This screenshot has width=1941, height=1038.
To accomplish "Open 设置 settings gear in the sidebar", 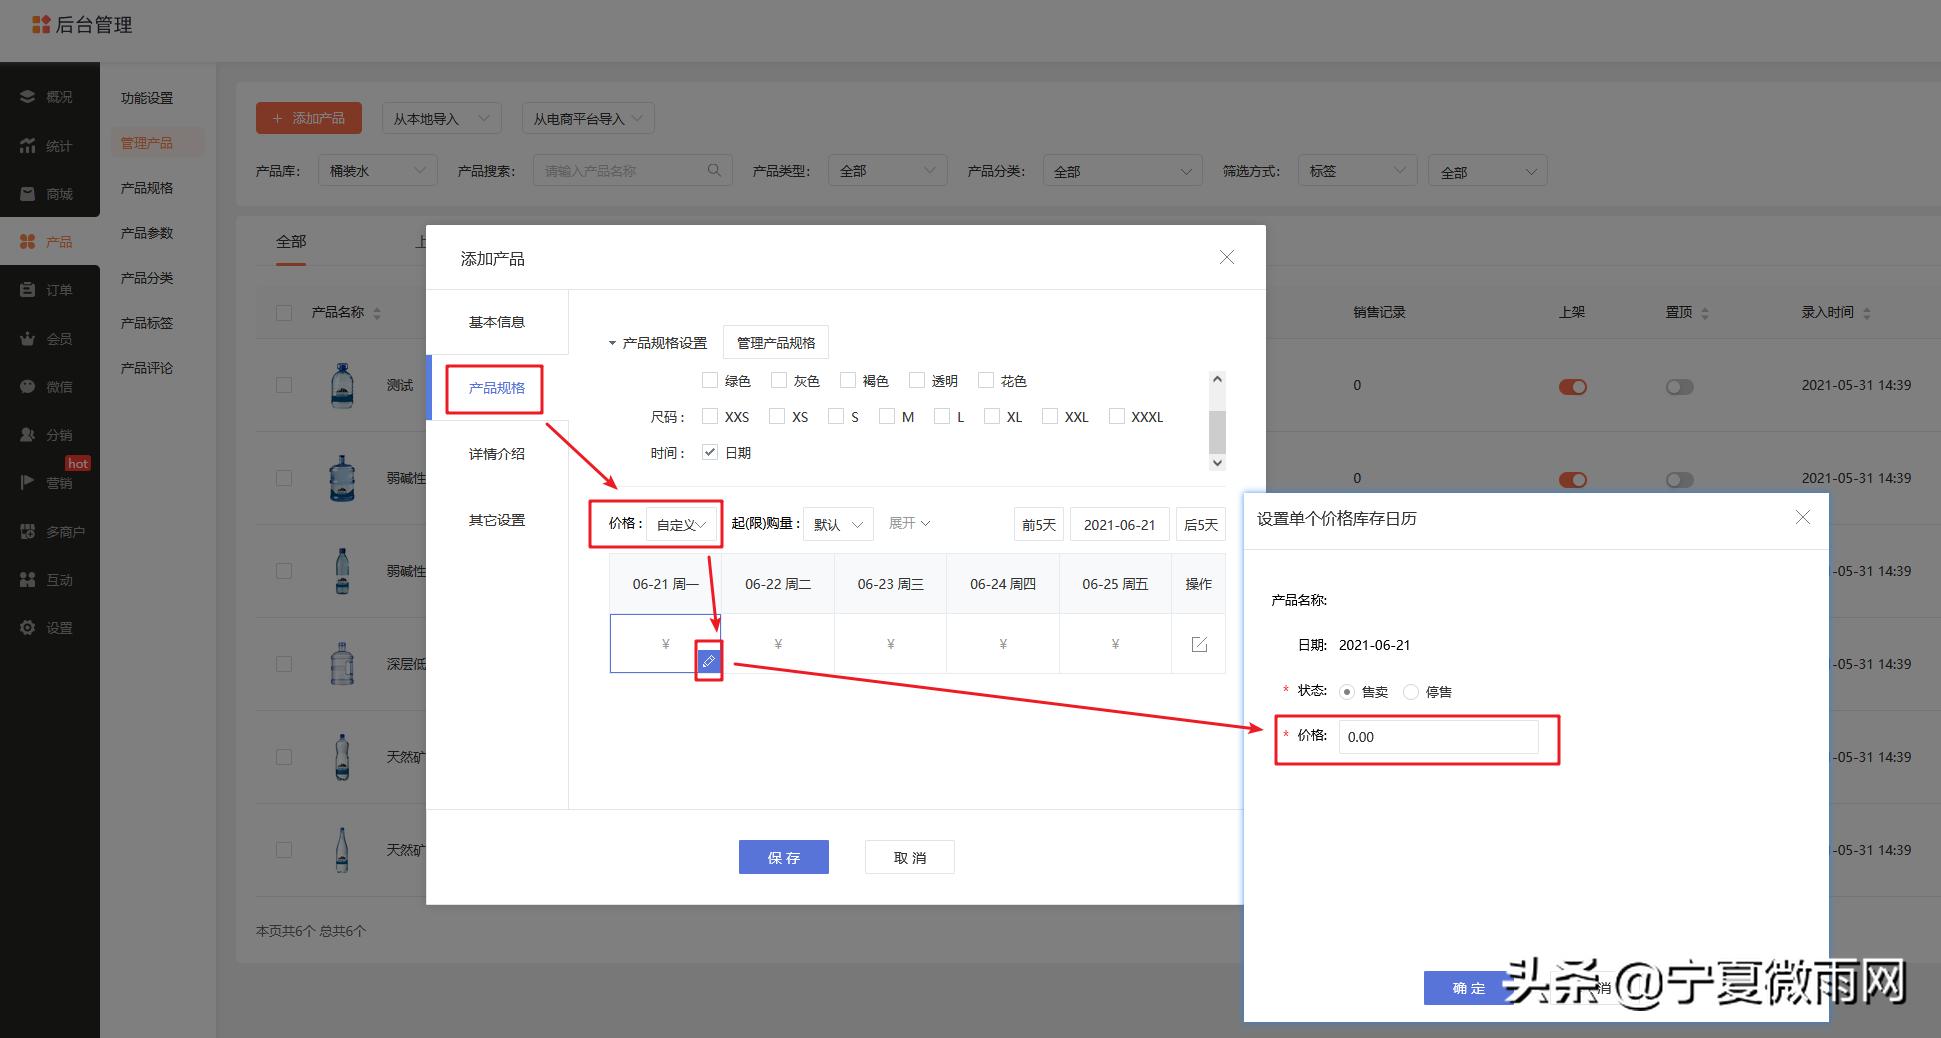I will tap(49, 628).
